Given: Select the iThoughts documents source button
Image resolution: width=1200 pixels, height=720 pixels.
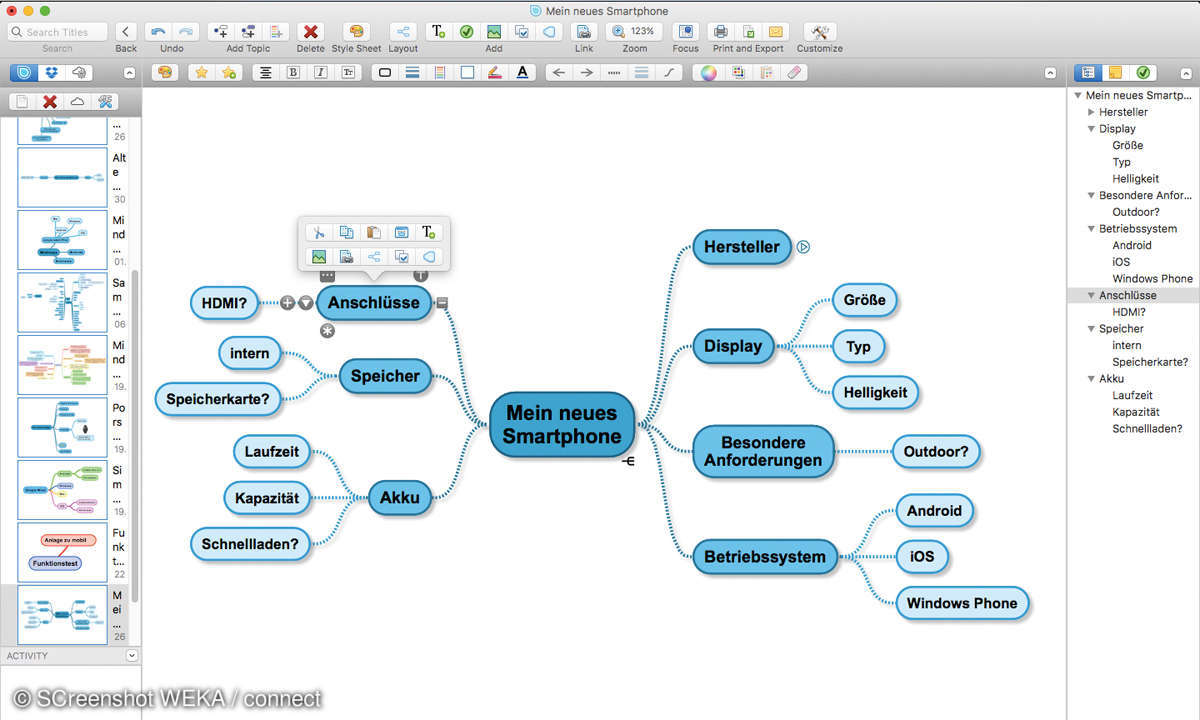Looking at the screenshot, I should pos(24,72).
